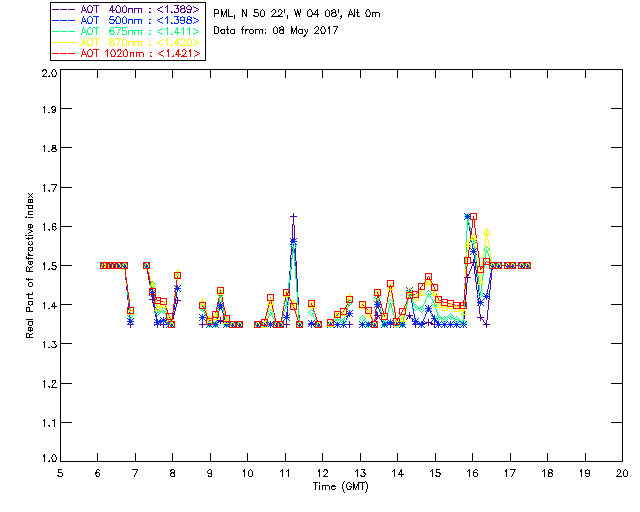640x512 pixels.
Task: Click the 9 x-axis tick label
Action: 210,473
